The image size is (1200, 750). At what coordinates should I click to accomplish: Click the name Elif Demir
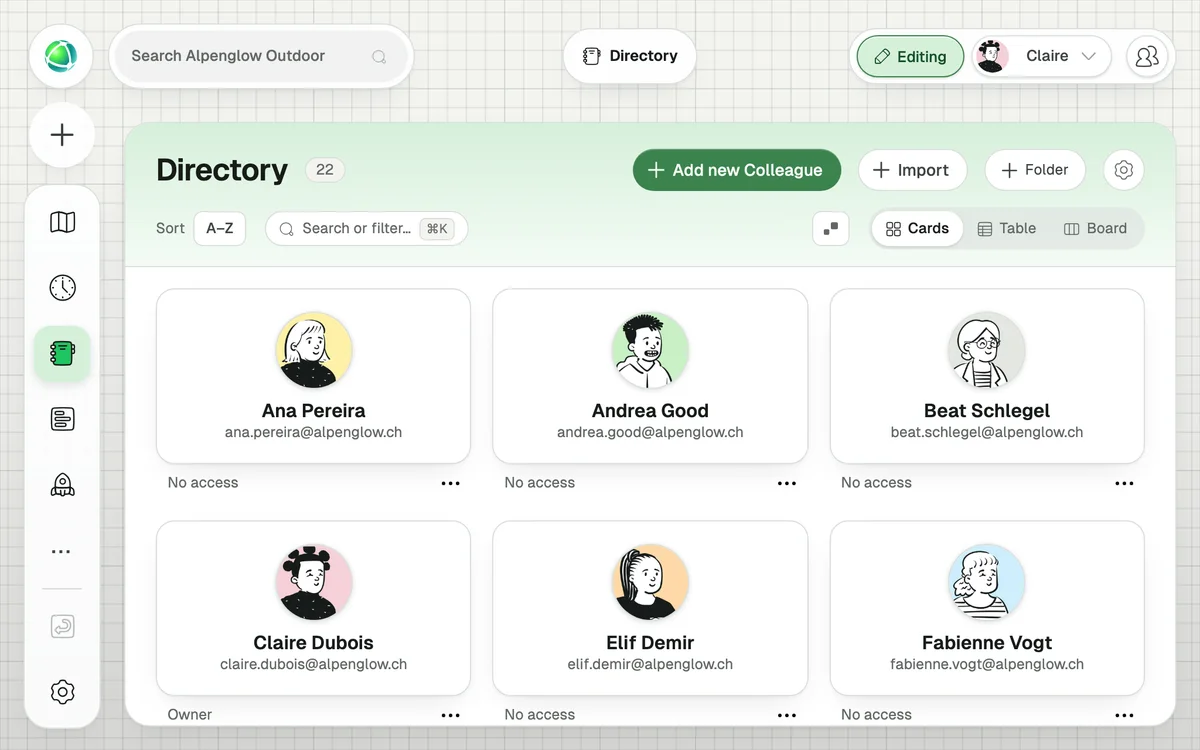tap(650, 642)
